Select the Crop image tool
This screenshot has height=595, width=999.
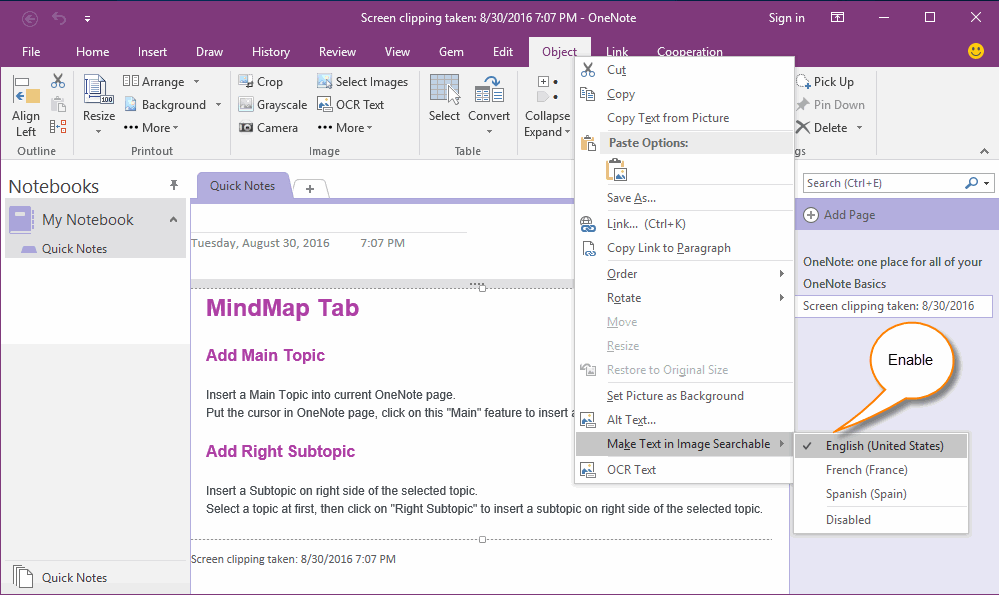click(x=261, y=82)
